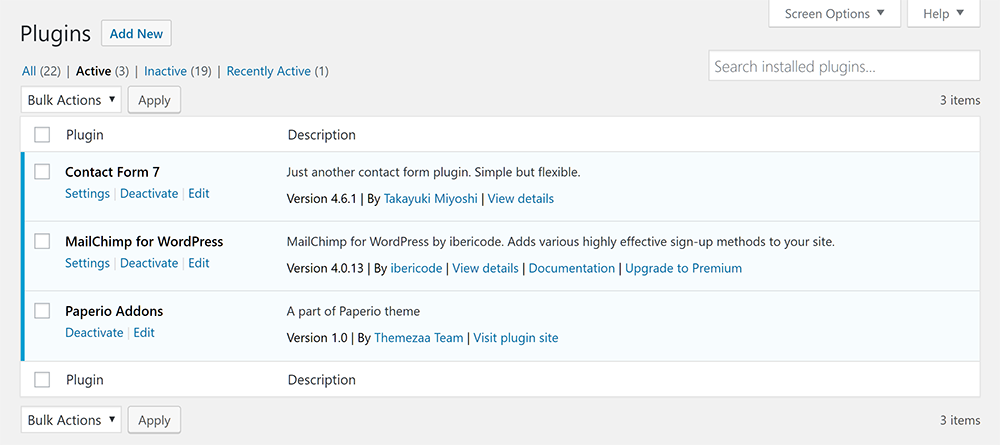The image size is (1000, 445).
Task: Click the top Apply button
Action: [154, 100]
